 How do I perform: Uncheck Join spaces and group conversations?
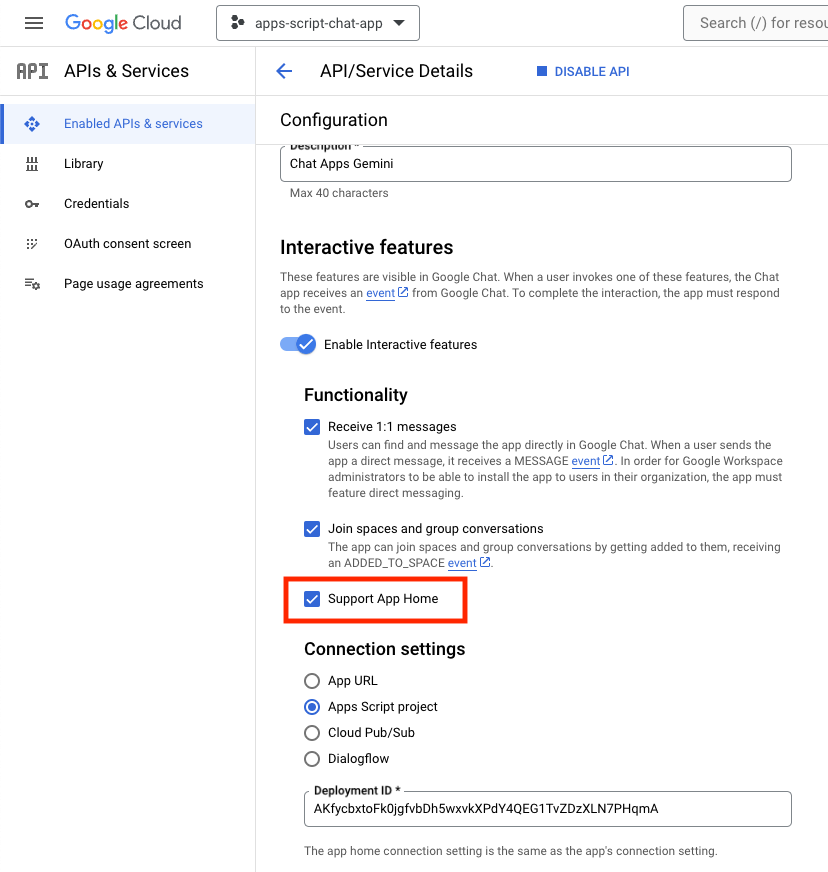(x=312, y=529)
